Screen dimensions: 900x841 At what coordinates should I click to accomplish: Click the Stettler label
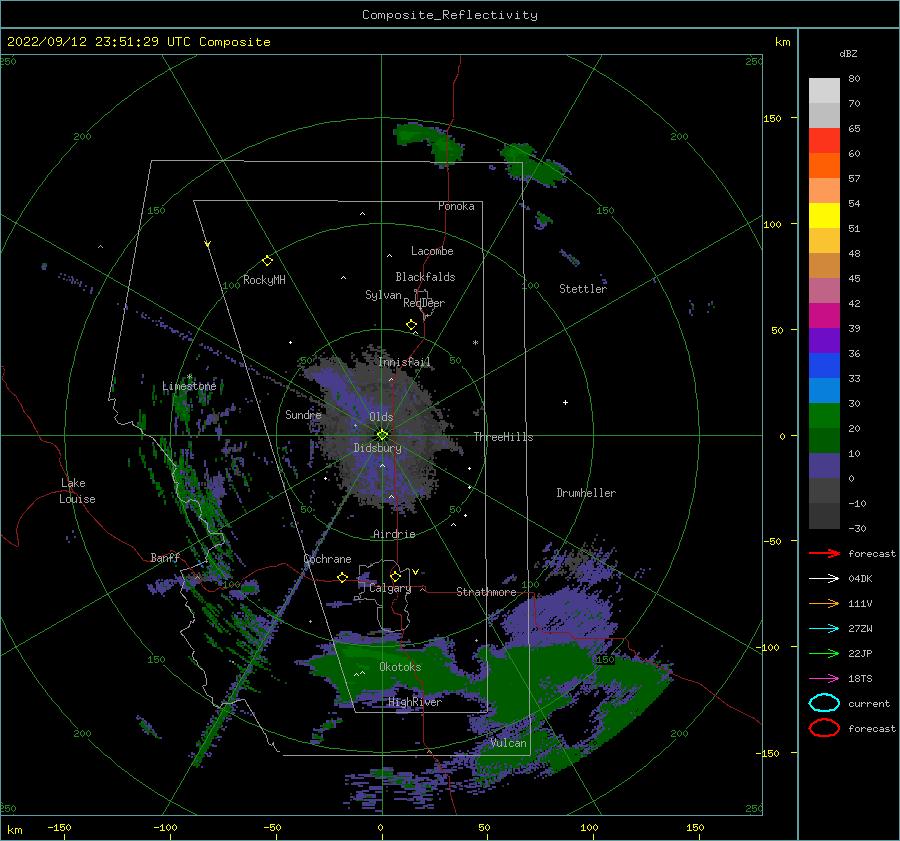[583, 289]
